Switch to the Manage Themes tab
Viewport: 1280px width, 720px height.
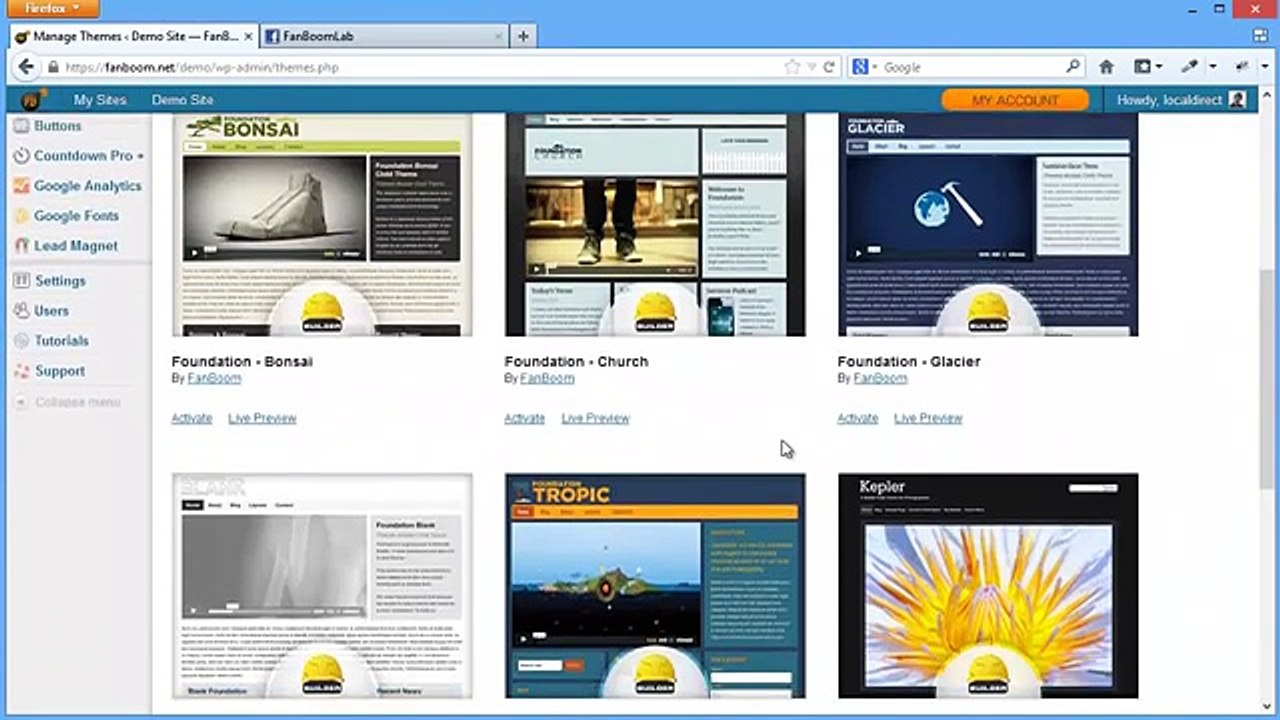coord(133,36)
